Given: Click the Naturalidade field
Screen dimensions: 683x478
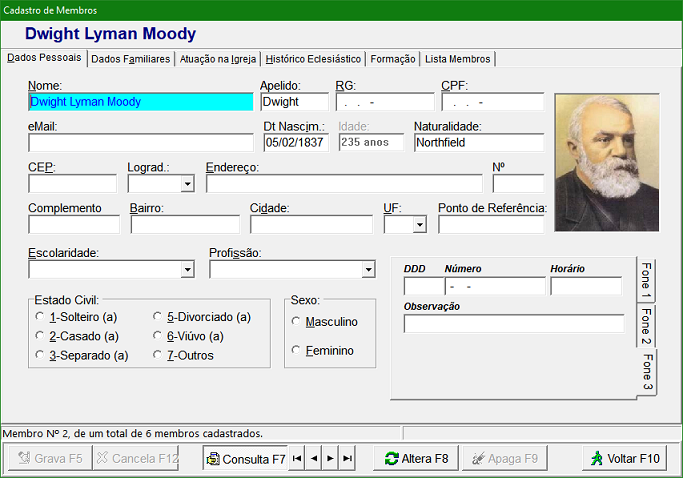Looking at the screenshot, I should (479, 142).
